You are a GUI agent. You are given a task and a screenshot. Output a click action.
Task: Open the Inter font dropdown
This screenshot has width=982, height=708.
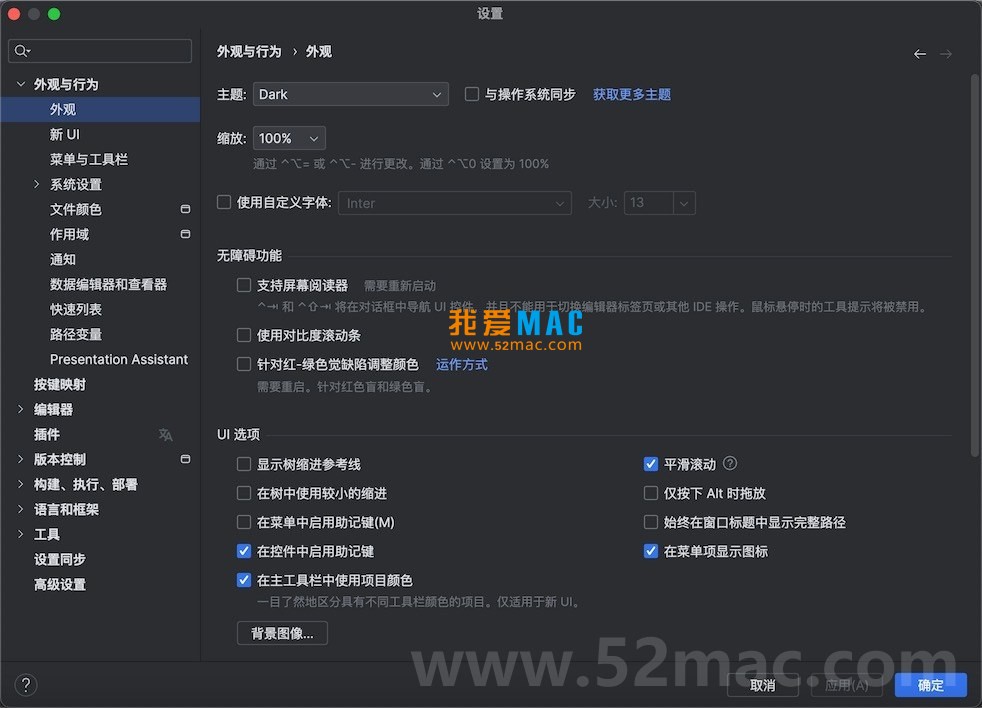(455, 203)
